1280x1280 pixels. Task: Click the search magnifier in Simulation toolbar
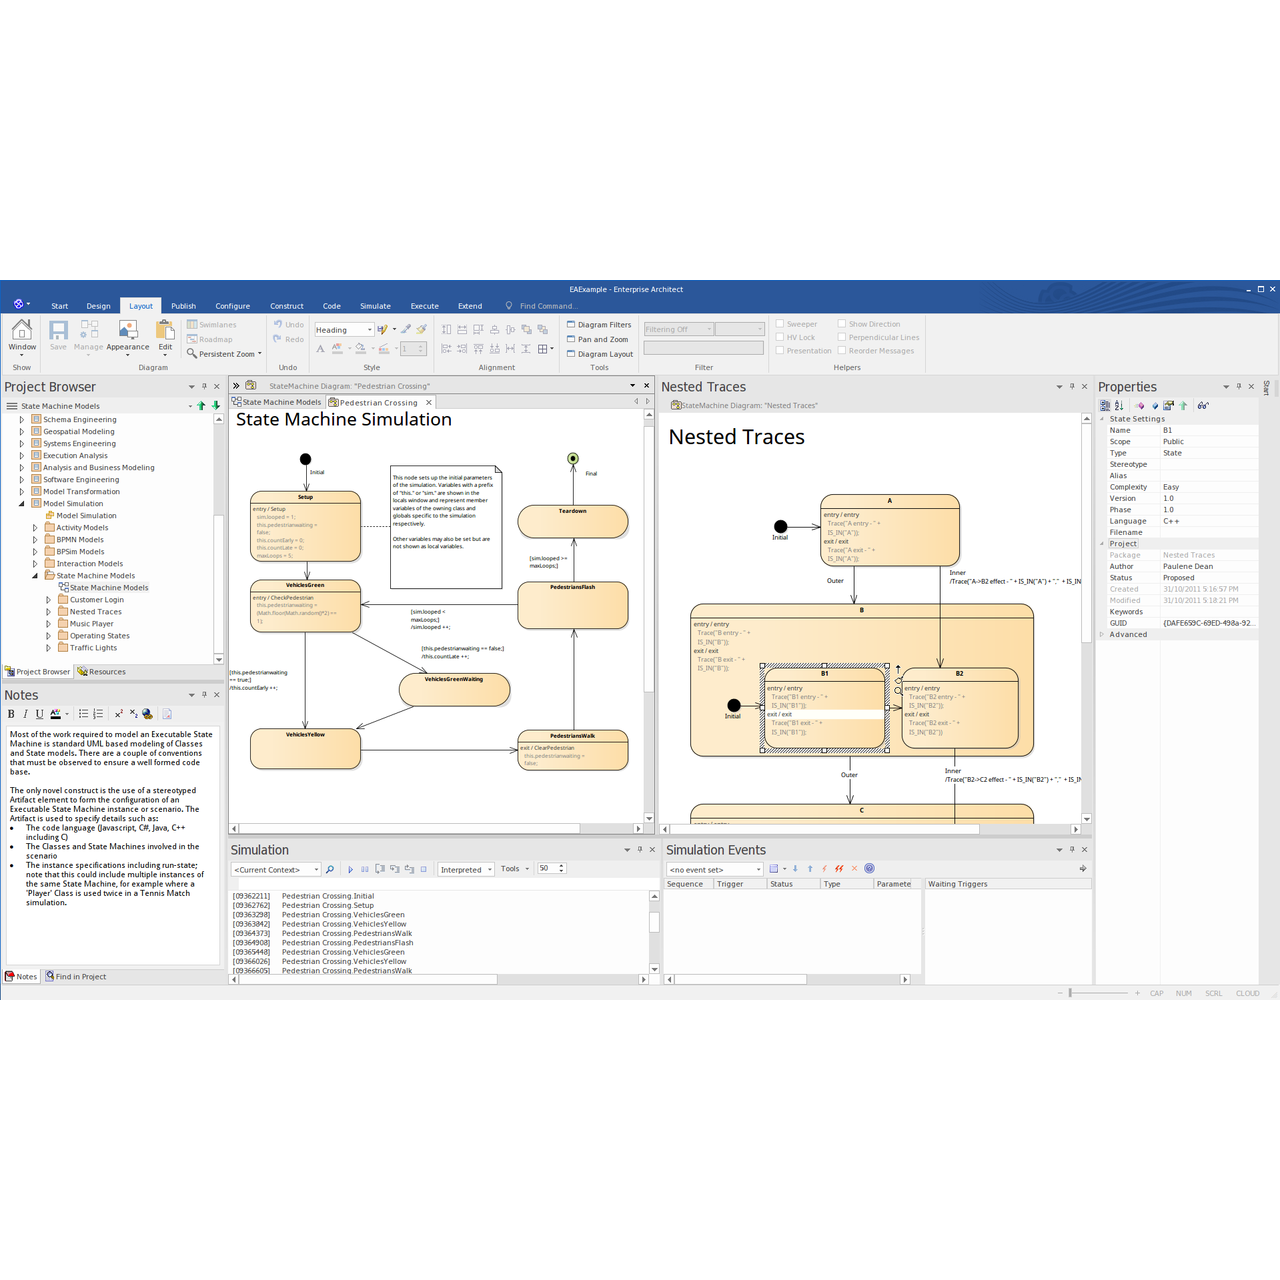(330, 868)
